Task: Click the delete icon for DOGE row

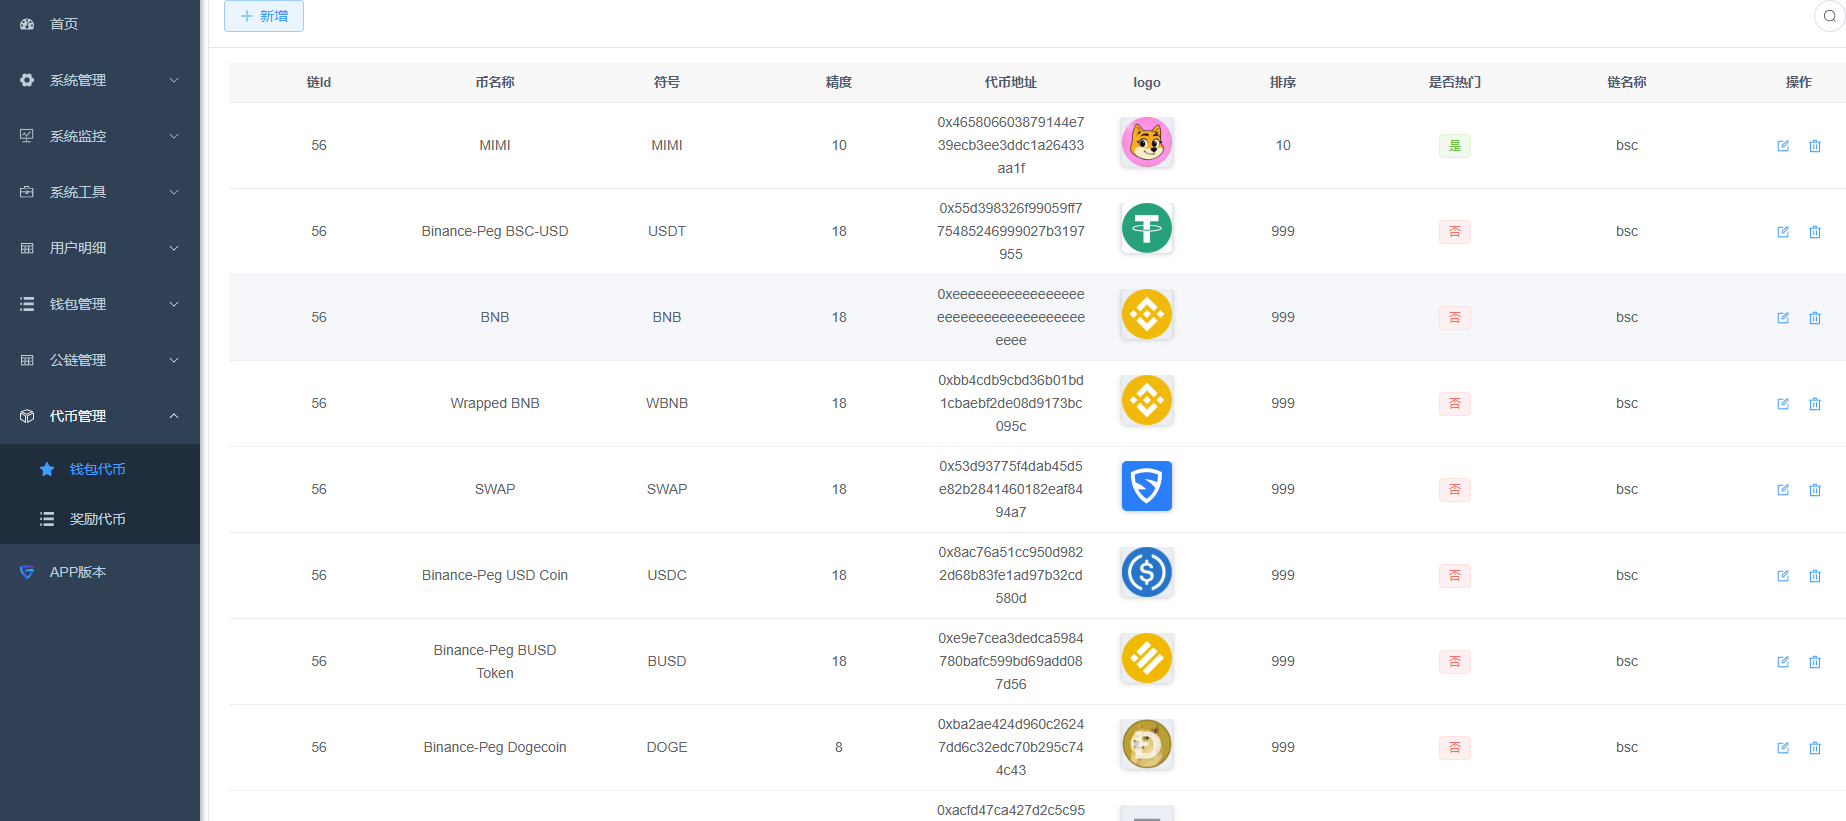Action: (x=1814, y=748)
